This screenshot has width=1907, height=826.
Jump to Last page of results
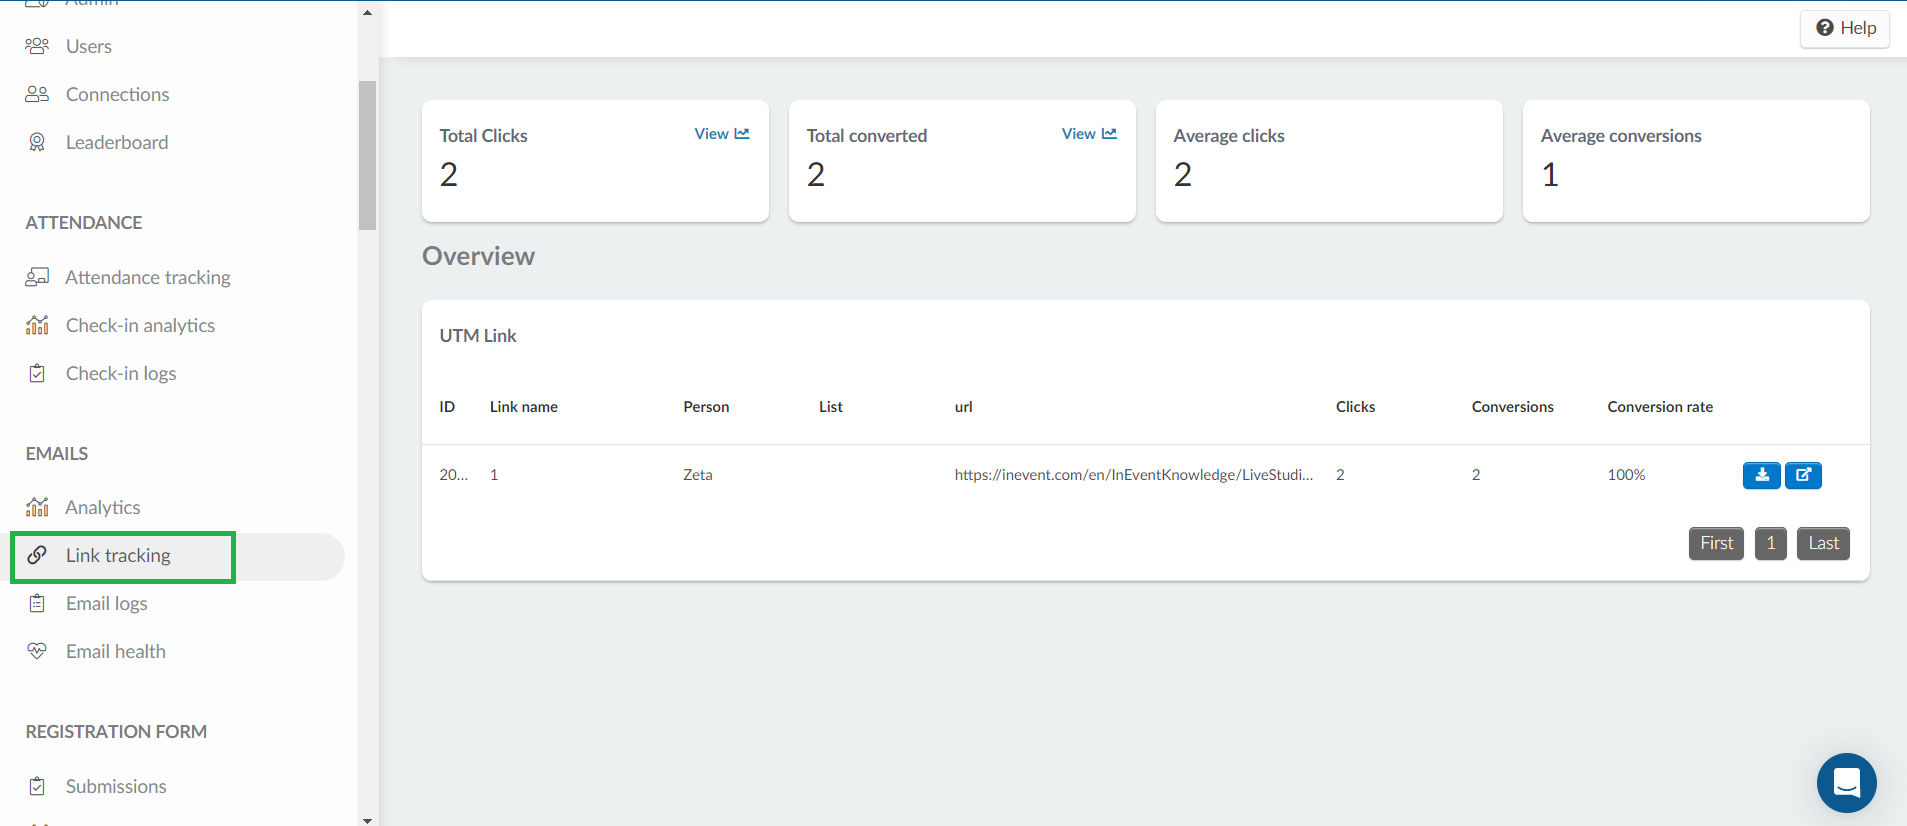1823,543
